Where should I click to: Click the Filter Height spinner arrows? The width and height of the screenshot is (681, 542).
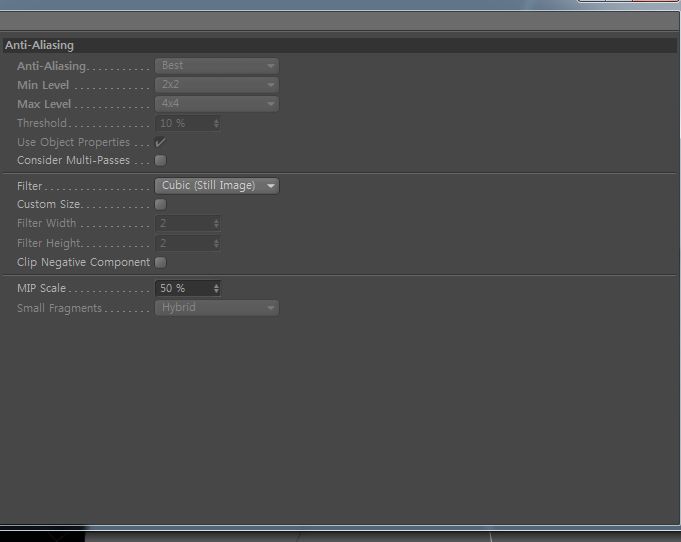(x=216, y=243)
